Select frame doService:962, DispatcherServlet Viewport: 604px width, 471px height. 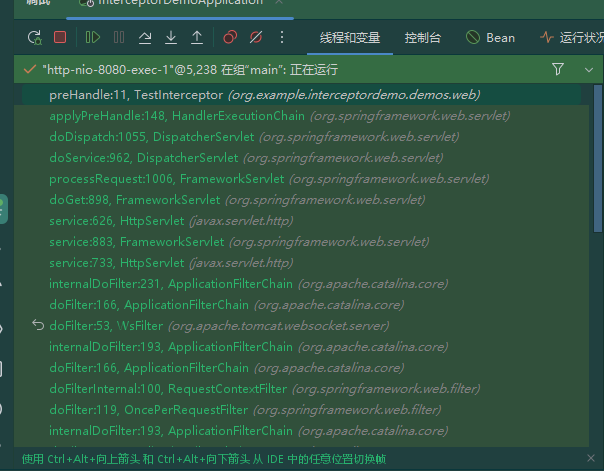point(301,158)
